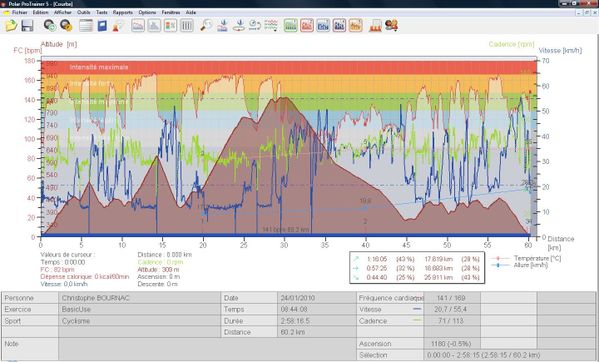Viewport: 599px width, 362px height.
Task: Click the download arrow over chart icon
Action: pyautogui.click(x=223, y=26)
